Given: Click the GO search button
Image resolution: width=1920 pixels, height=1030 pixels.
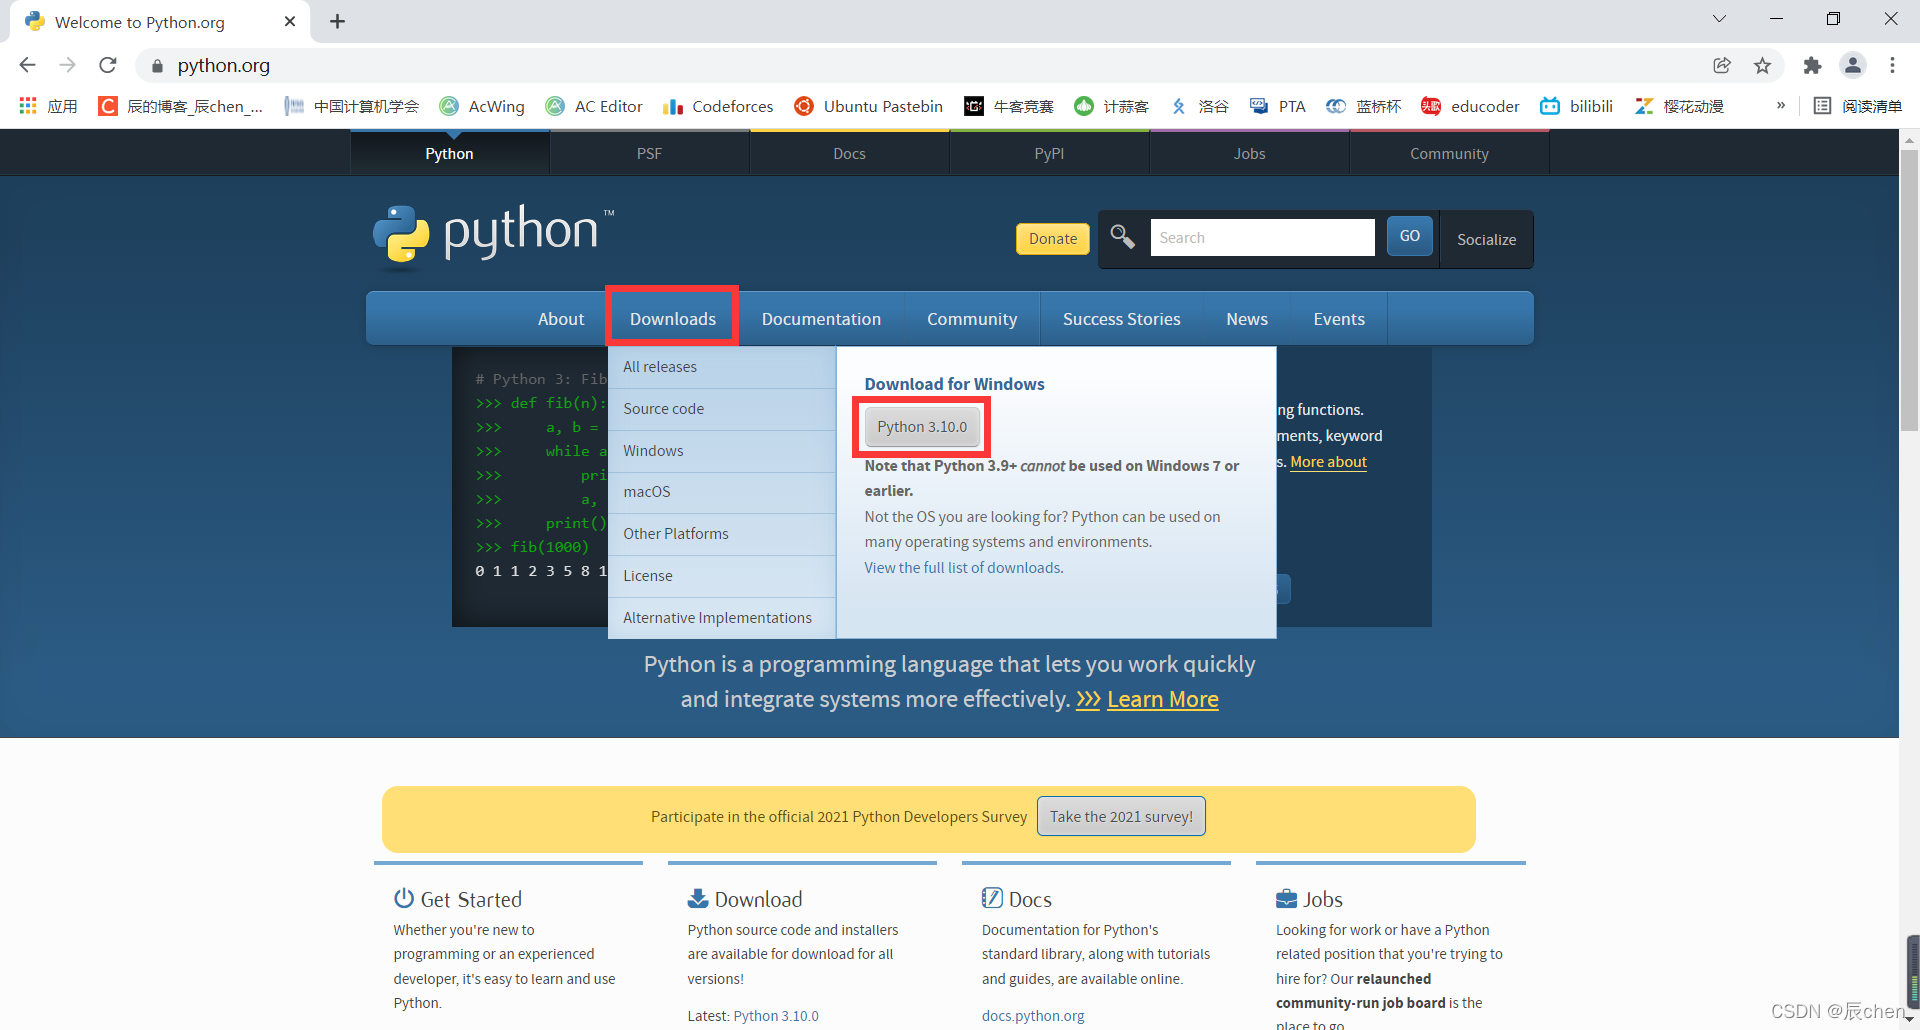Looking at the screenshot, I should (1410, 236).
